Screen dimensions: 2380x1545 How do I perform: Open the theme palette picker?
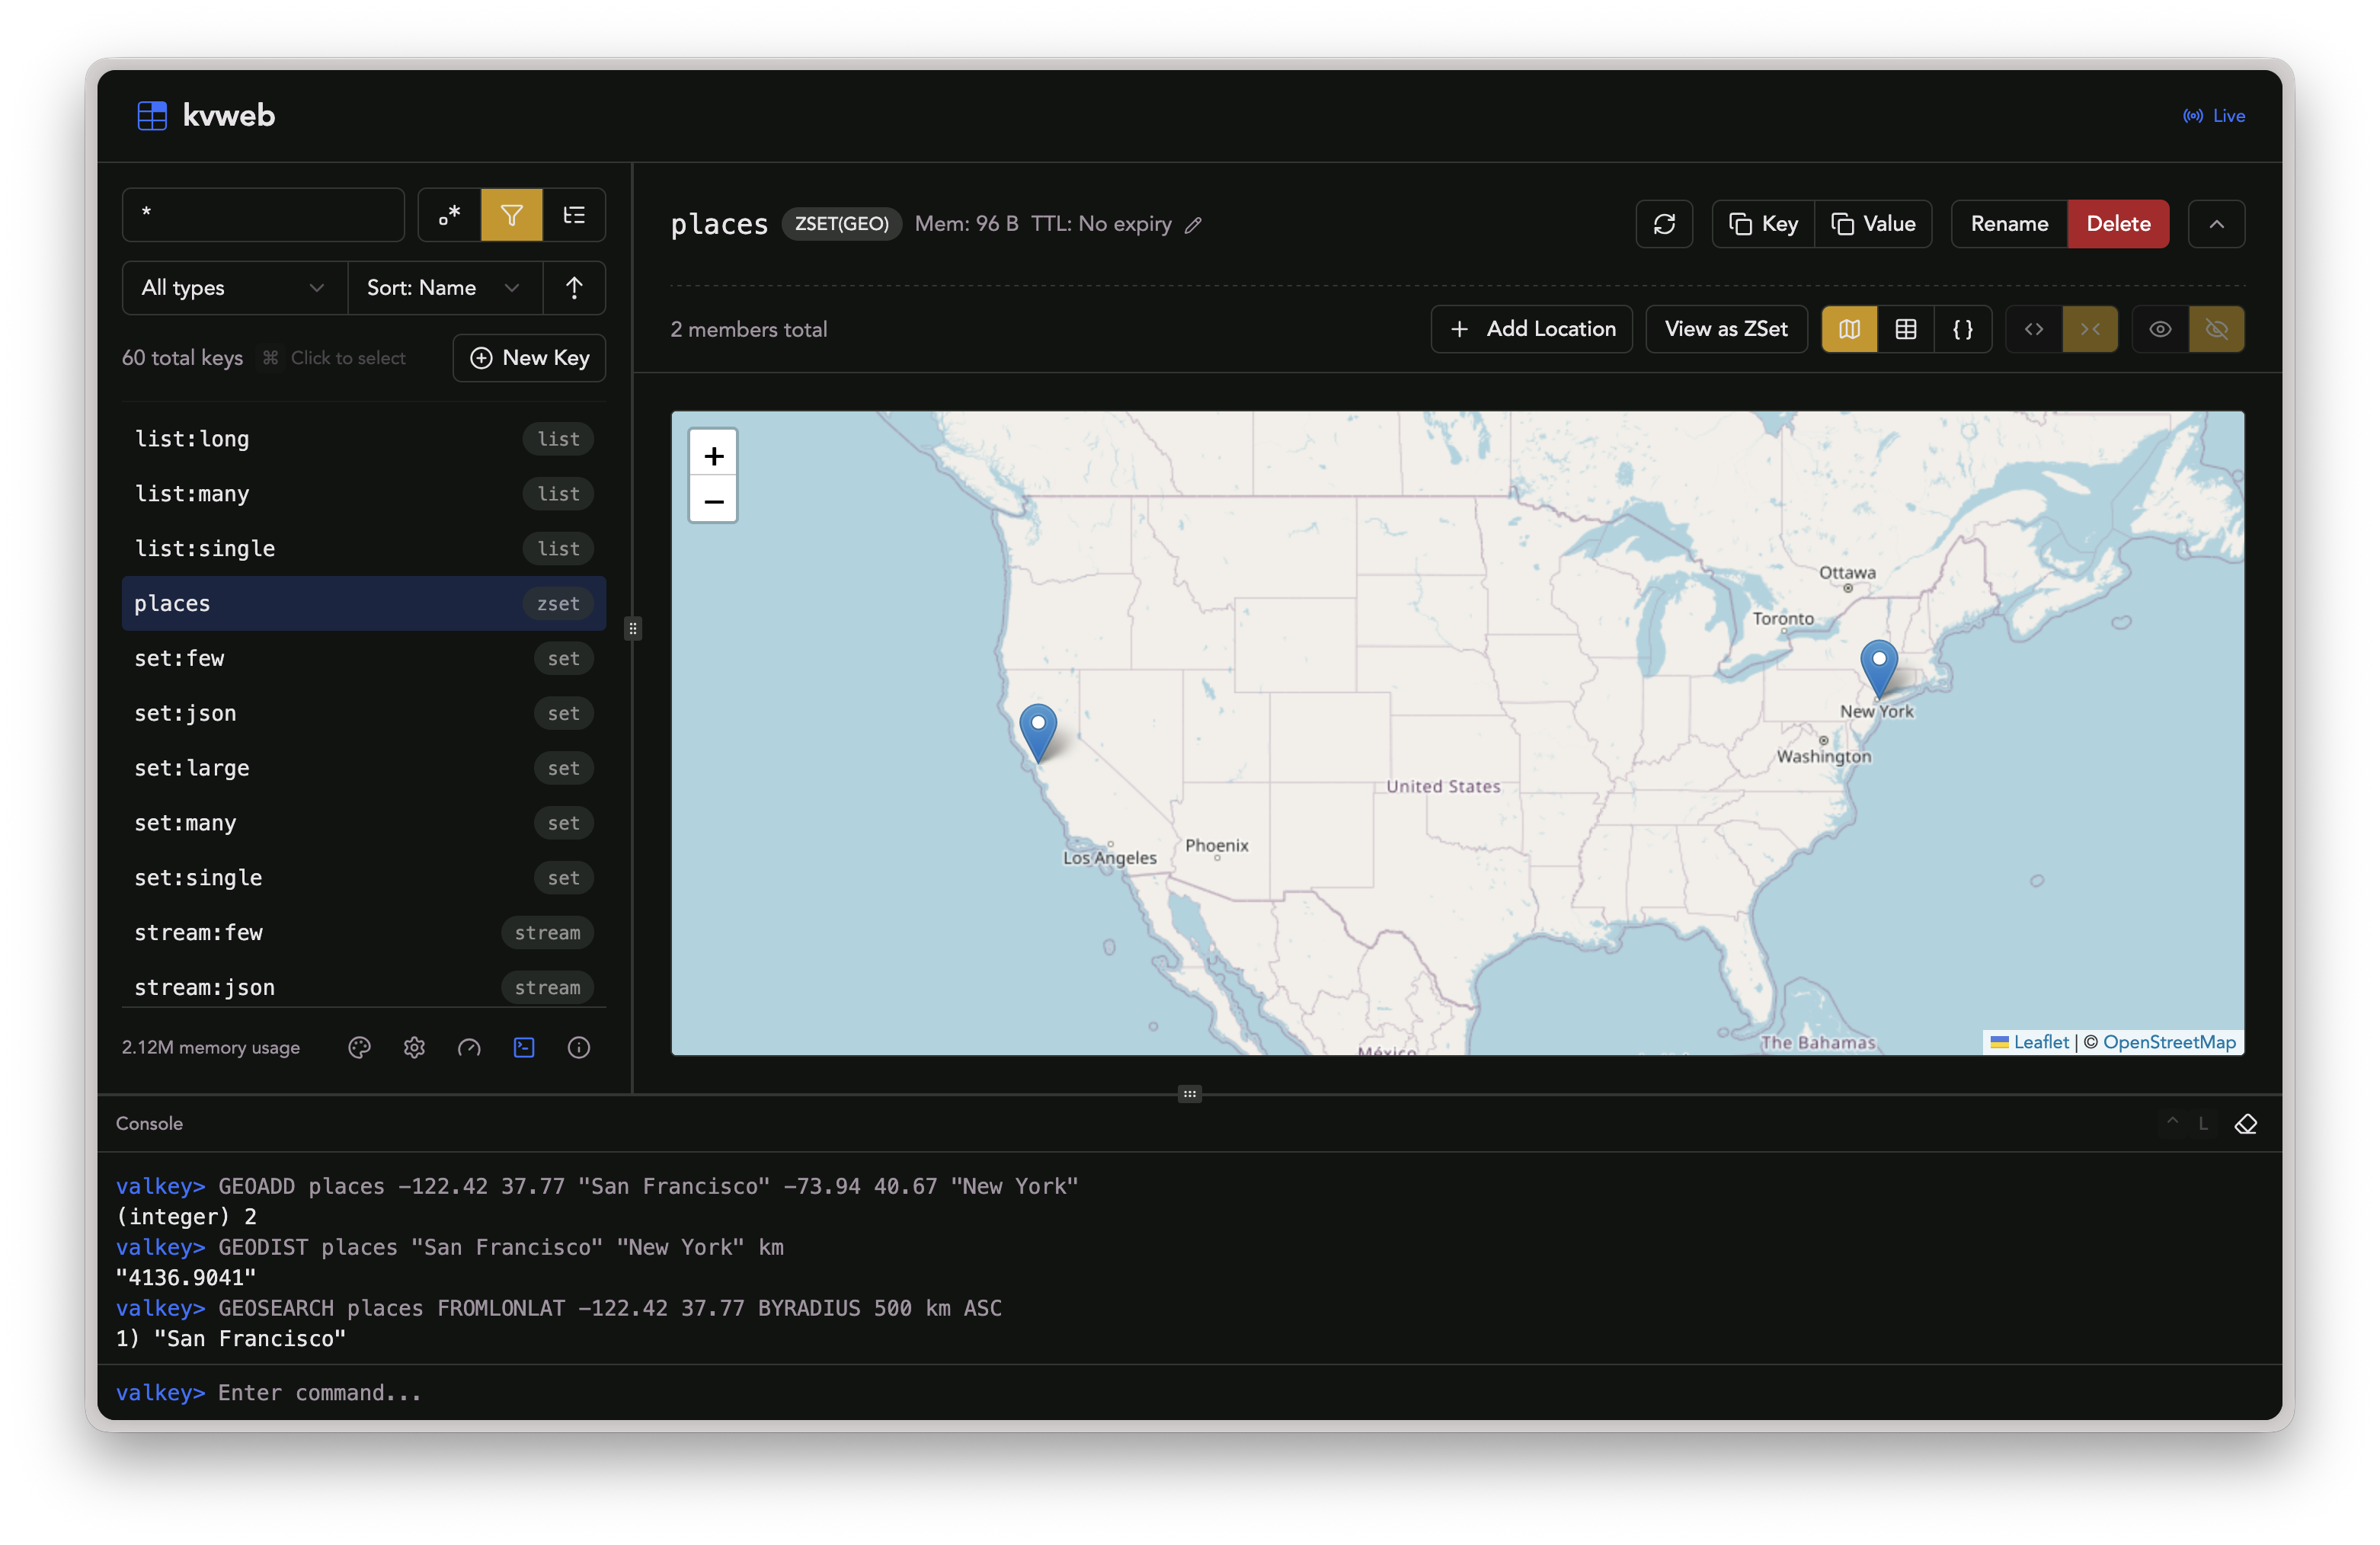click(x=359, y=1047)
